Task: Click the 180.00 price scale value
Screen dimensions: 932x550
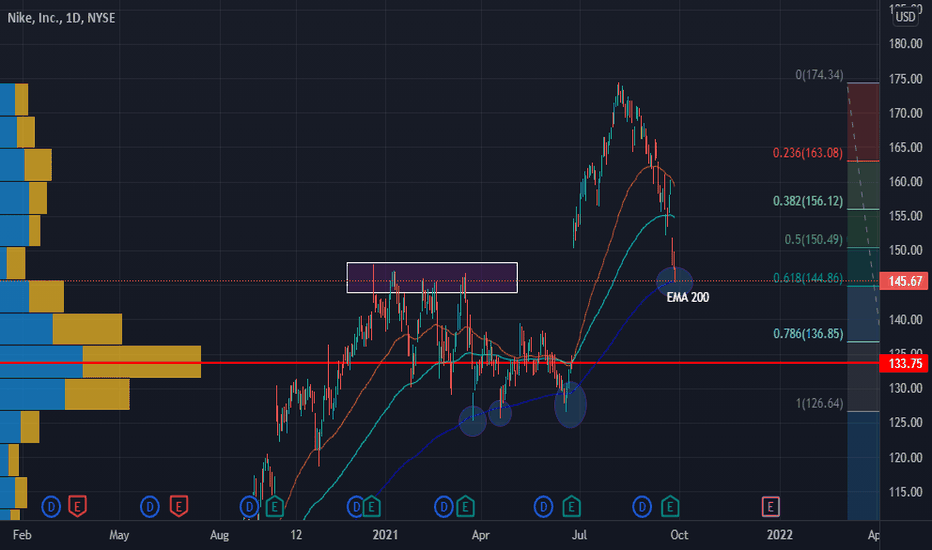Action: click(x=906, y=43)
